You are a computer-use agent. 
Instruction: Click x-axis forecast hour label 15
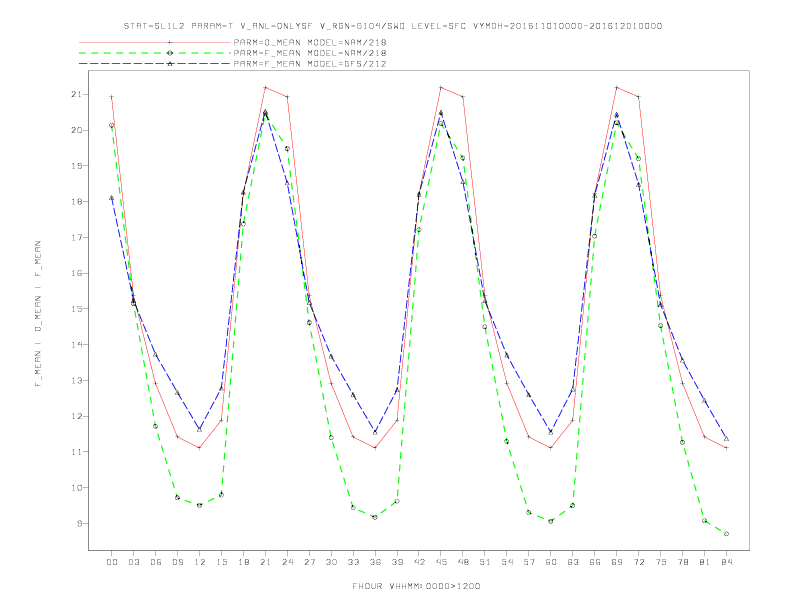tap(221, 562)
